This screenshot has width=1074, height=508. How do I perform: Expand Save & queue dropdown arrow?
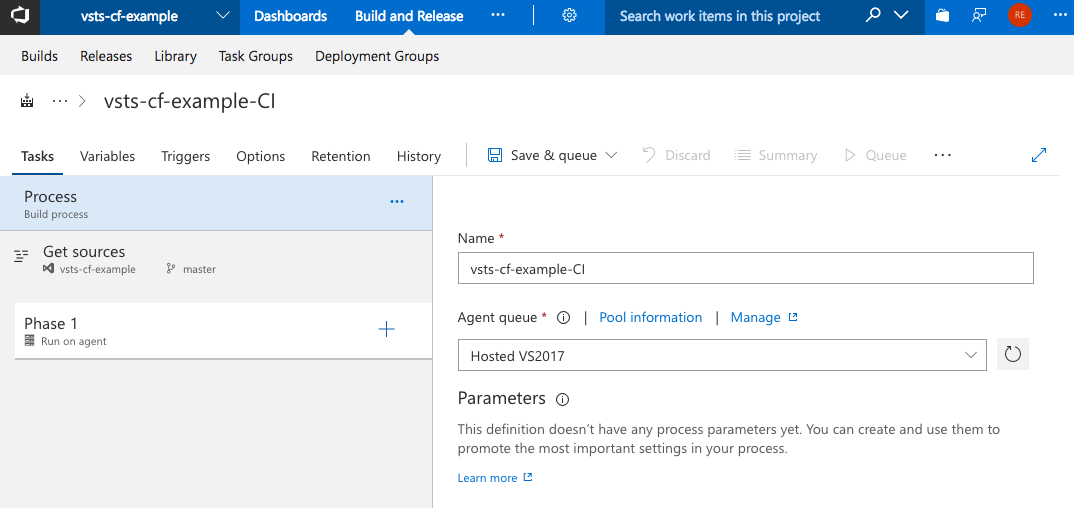coord(612,155)
